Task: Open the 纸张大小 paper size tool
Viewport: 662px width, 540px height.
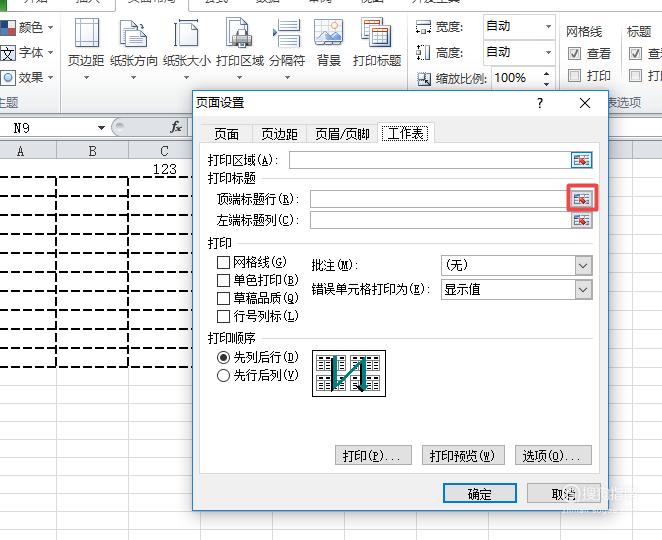Action: click(x=187, y=49)
